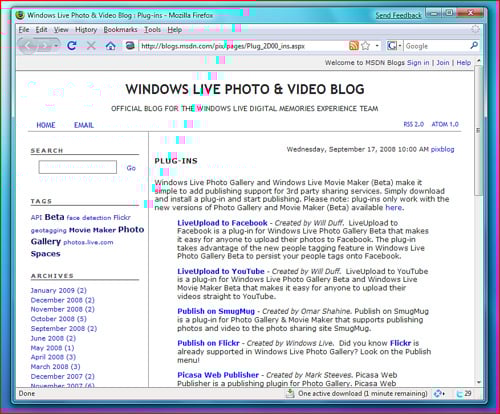Open the HOME blog navigation link

[46, 125]
